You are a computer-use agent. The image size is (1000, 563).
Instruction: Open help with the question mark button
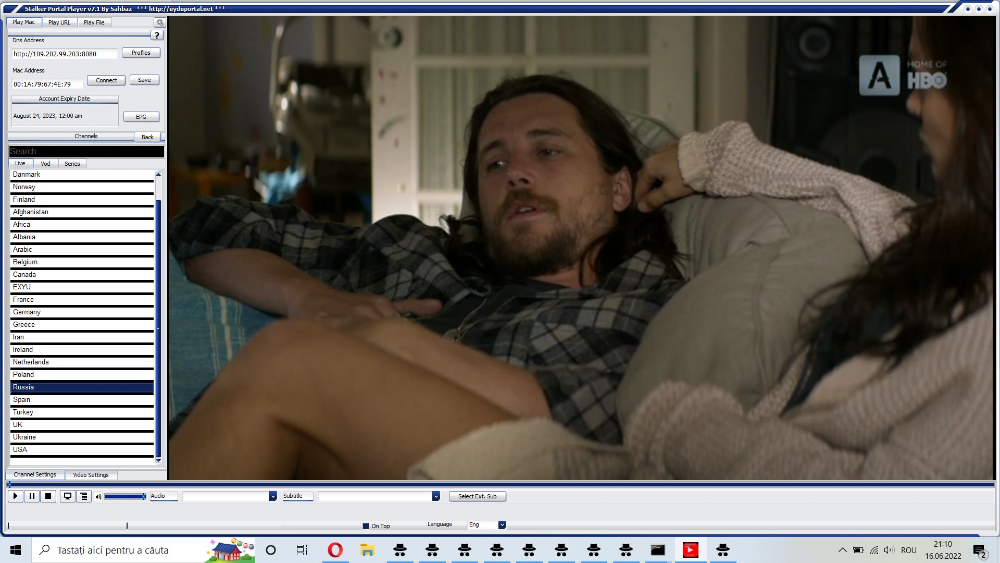pyautogui.click(x=157, y=35)
